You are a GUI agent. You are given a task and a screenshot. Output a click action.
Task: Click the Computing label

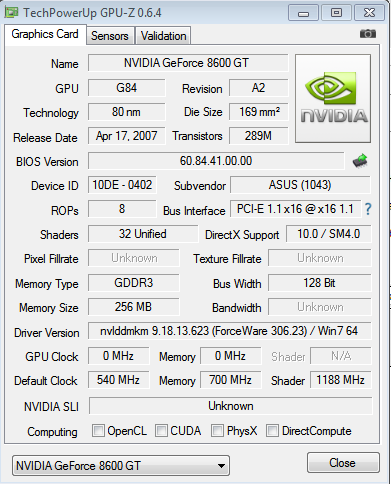click(x=53, y=432)
